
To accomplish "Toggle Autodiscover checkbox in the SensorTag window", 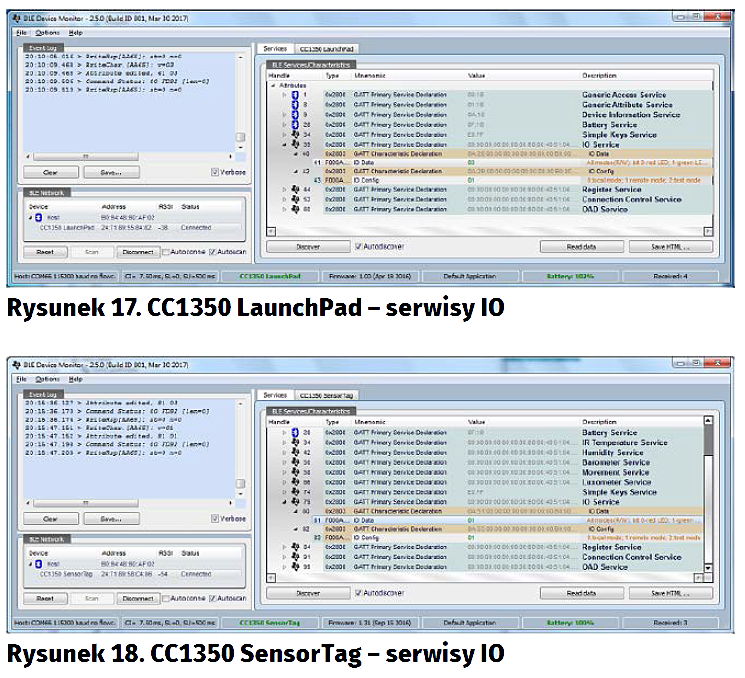I will coord(359,593).
